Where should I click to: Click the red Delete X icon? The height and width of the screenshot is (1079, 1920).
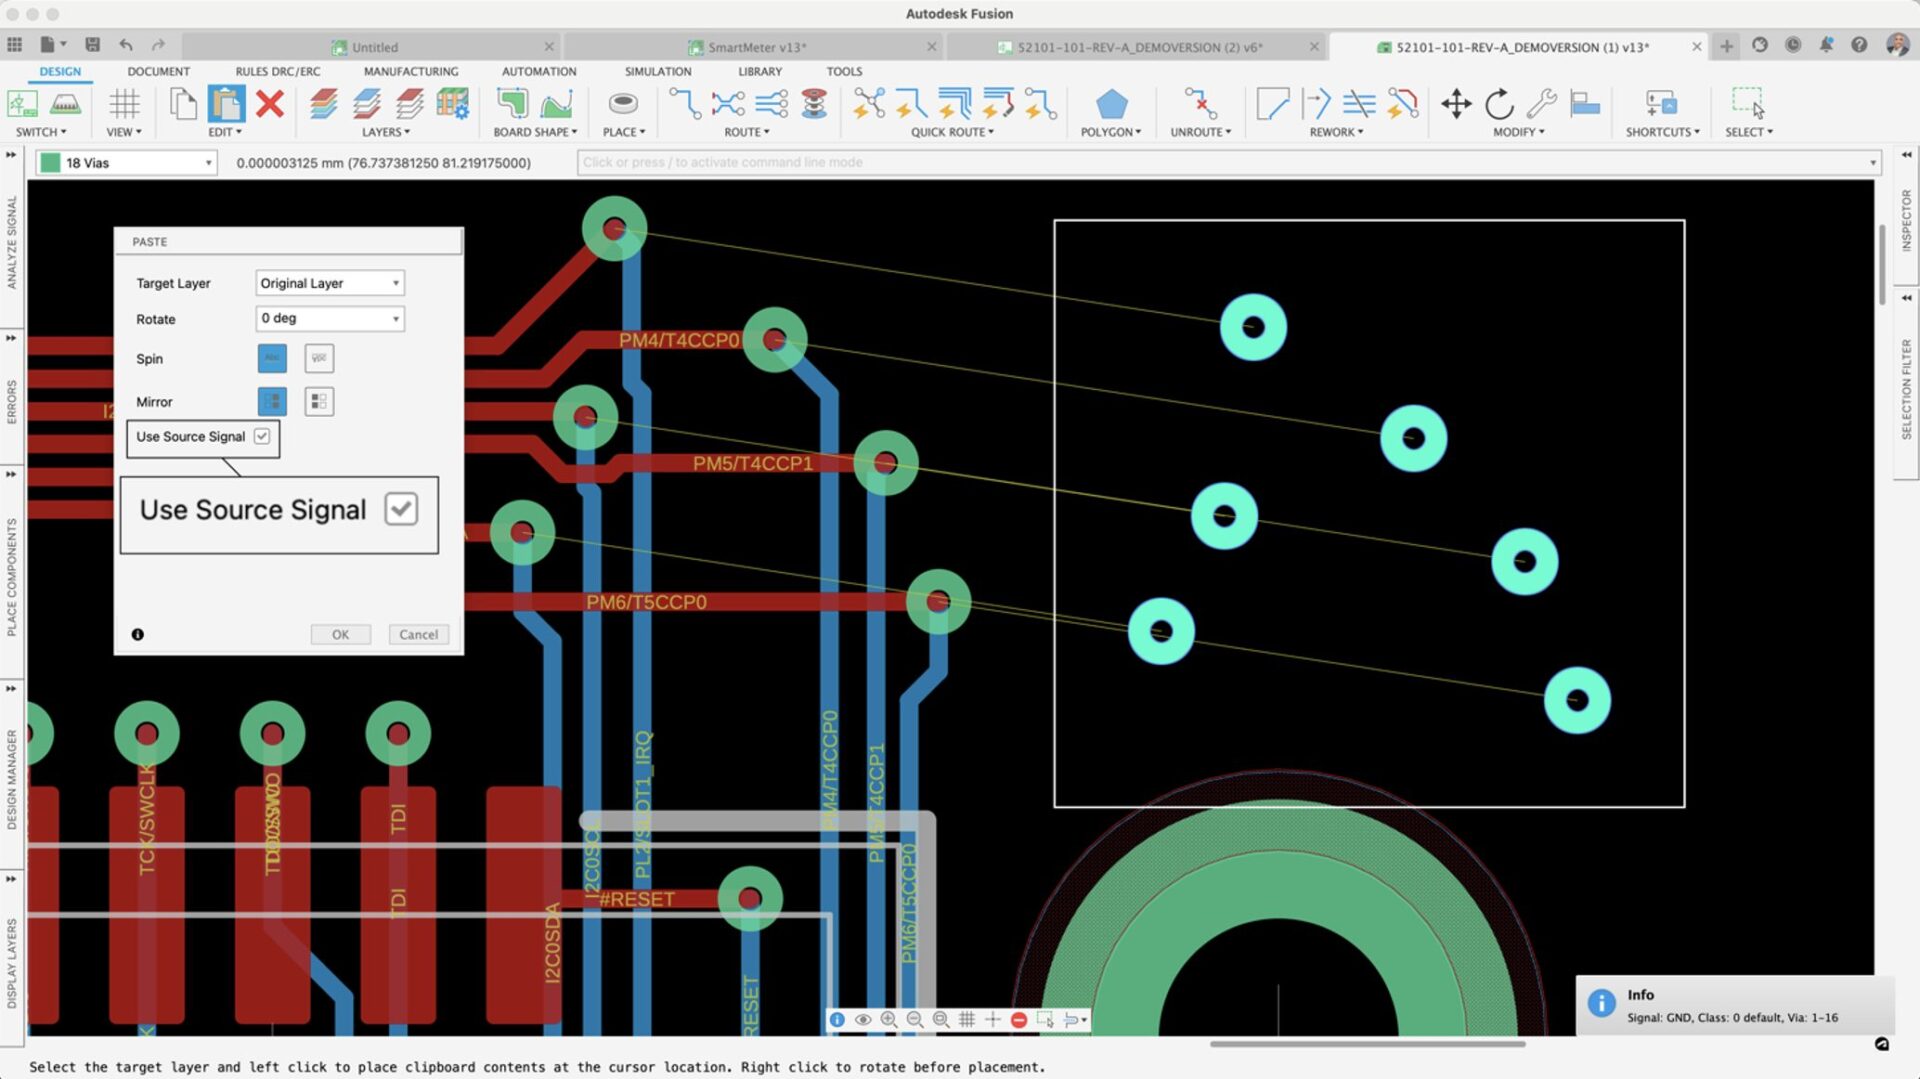[269, 104]
